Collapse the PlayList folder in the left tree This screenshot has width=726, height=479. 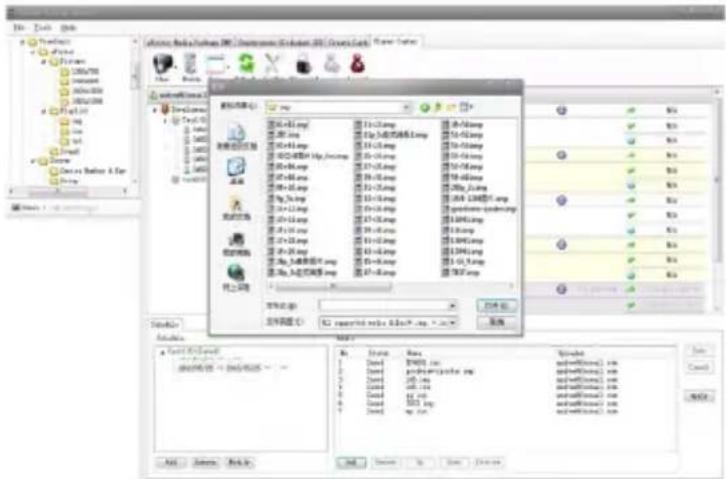click(x=44, y=112)
